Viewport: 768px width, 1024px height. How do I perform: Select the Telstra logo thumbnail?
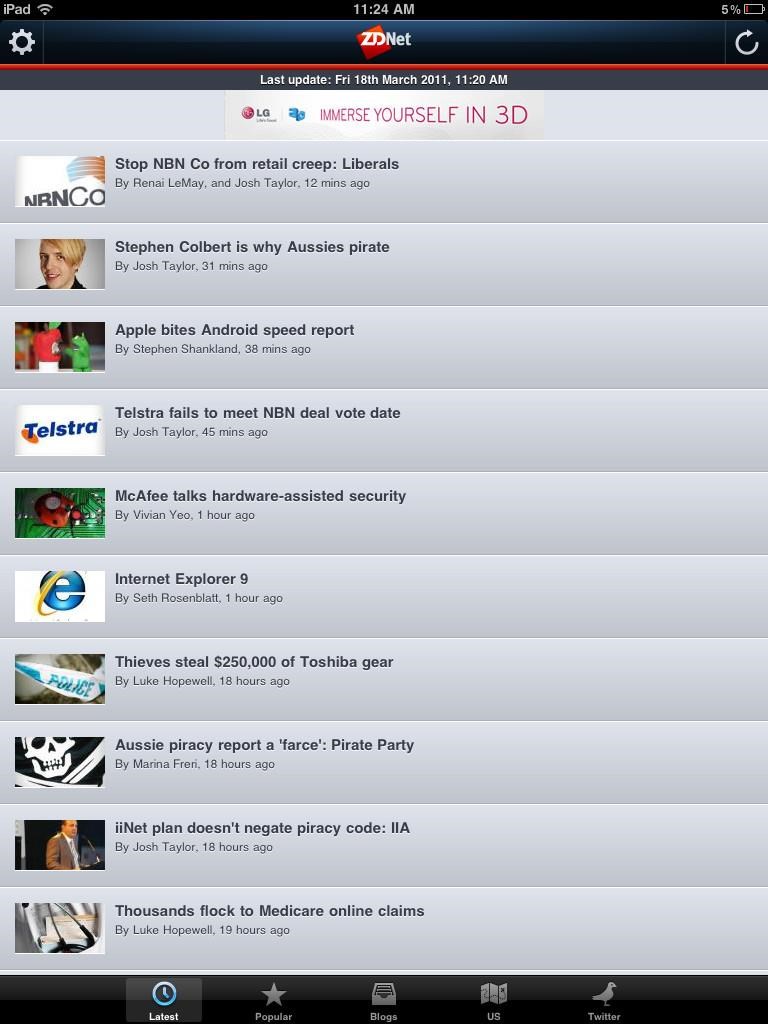click(x=60, y=430)
